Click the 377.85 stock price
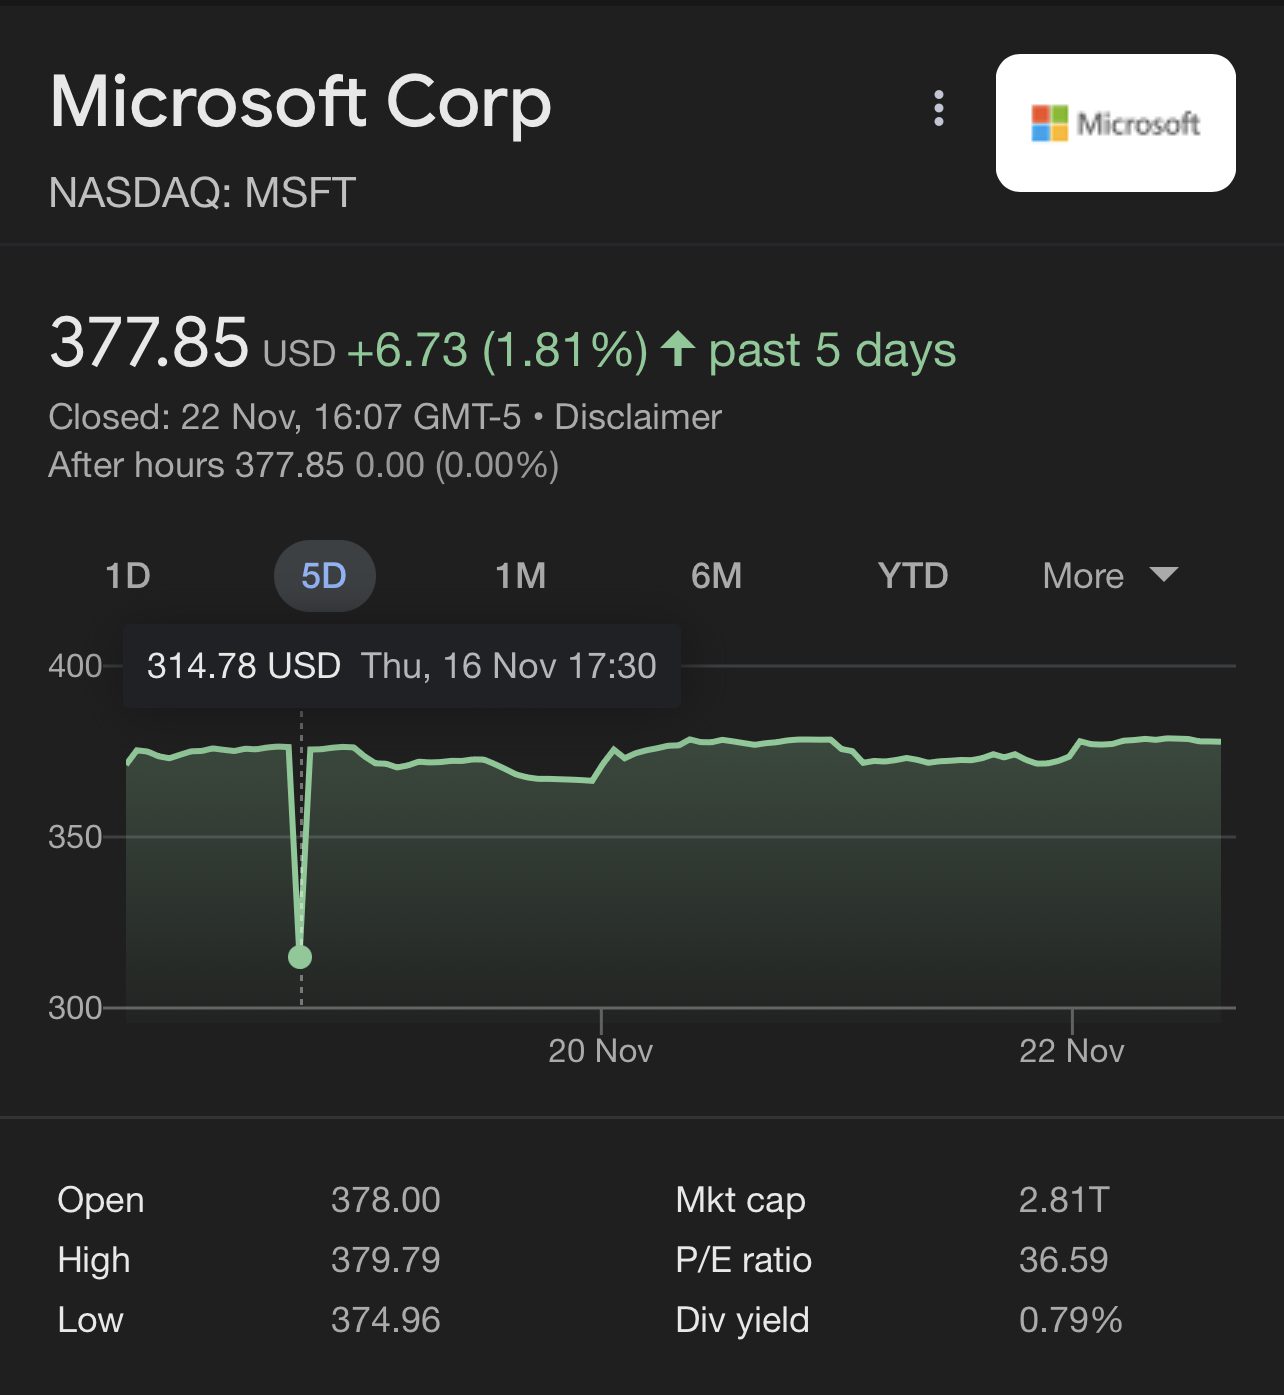Image resolution: width=1284 pixels, height=1395 pixels. pos(149,343)
